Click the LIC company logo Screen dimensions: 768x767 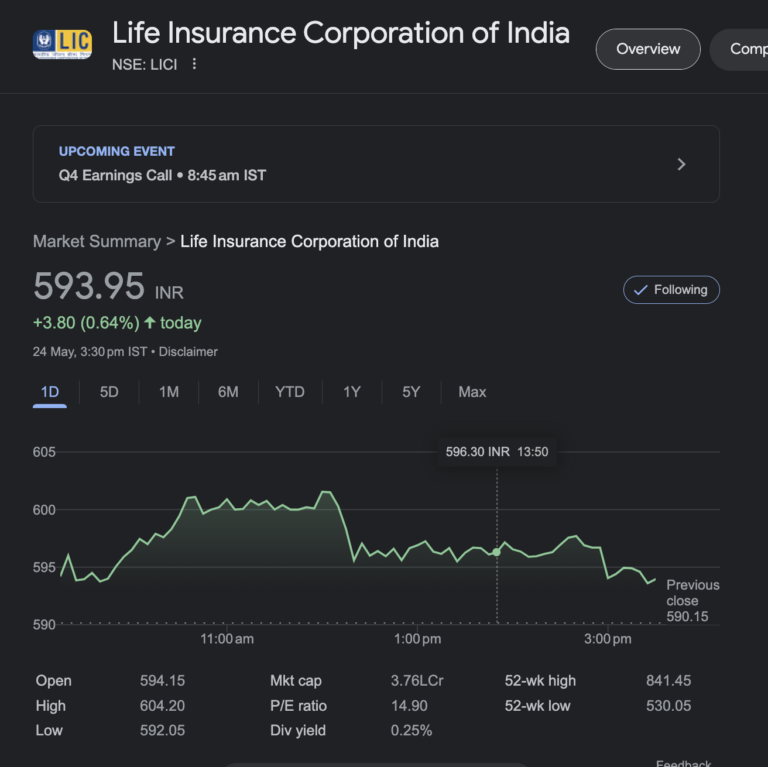point(62,44)
